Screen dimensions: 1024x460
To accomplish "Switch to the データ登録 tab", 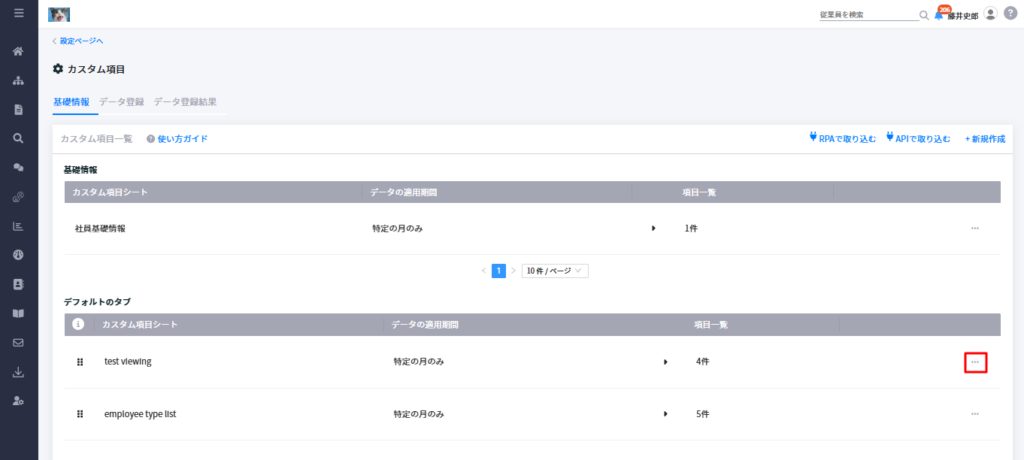I will pos(121,102).
